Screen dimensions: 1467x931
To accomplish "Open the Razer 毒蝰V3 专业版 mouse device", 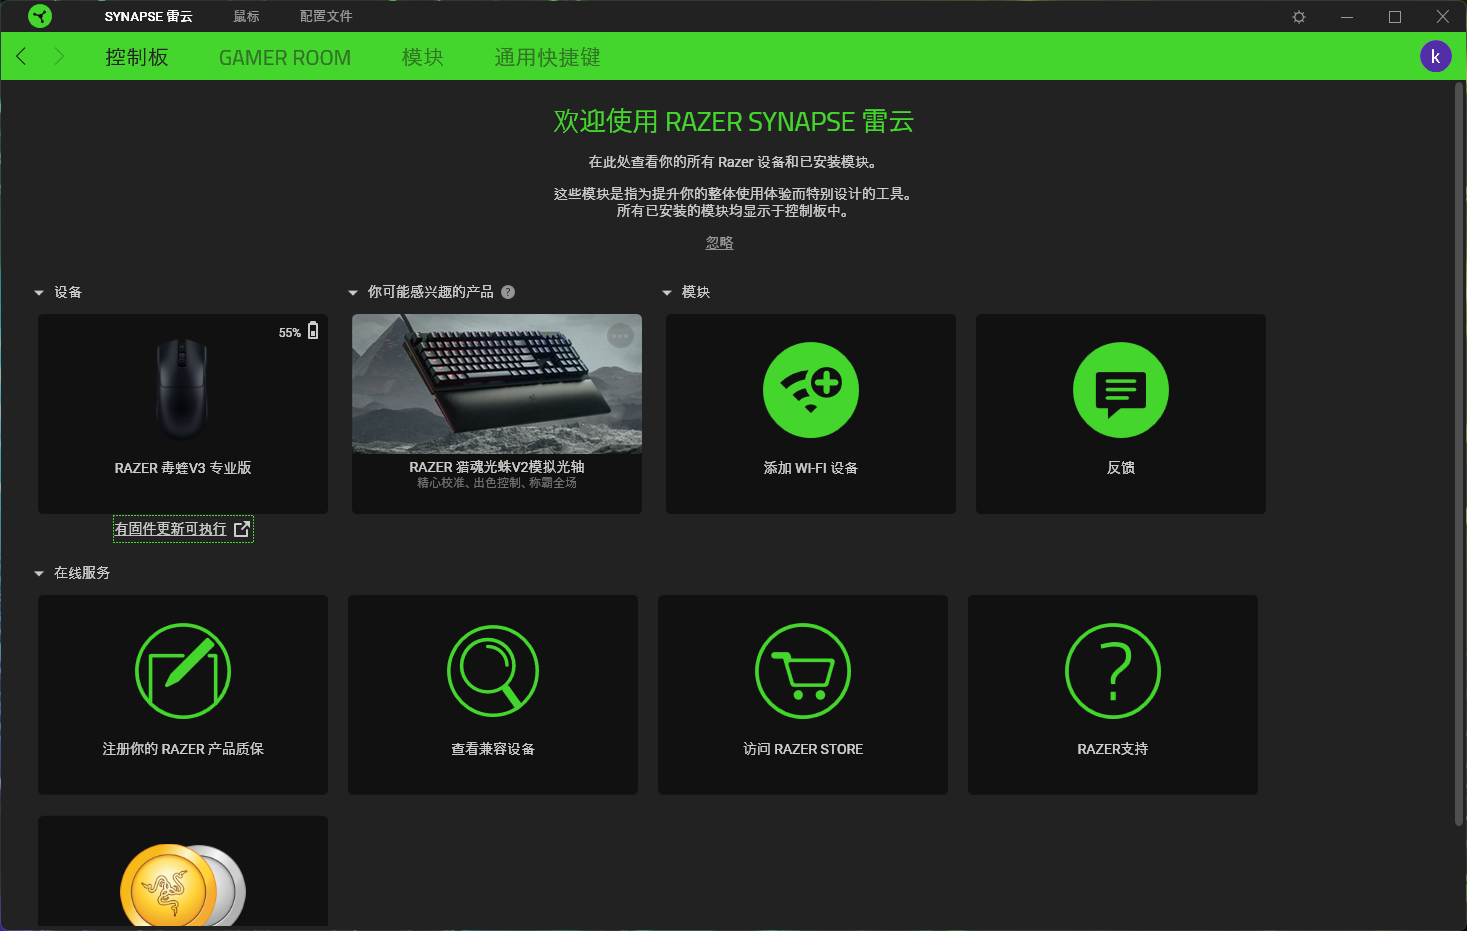I will [183, 414].
